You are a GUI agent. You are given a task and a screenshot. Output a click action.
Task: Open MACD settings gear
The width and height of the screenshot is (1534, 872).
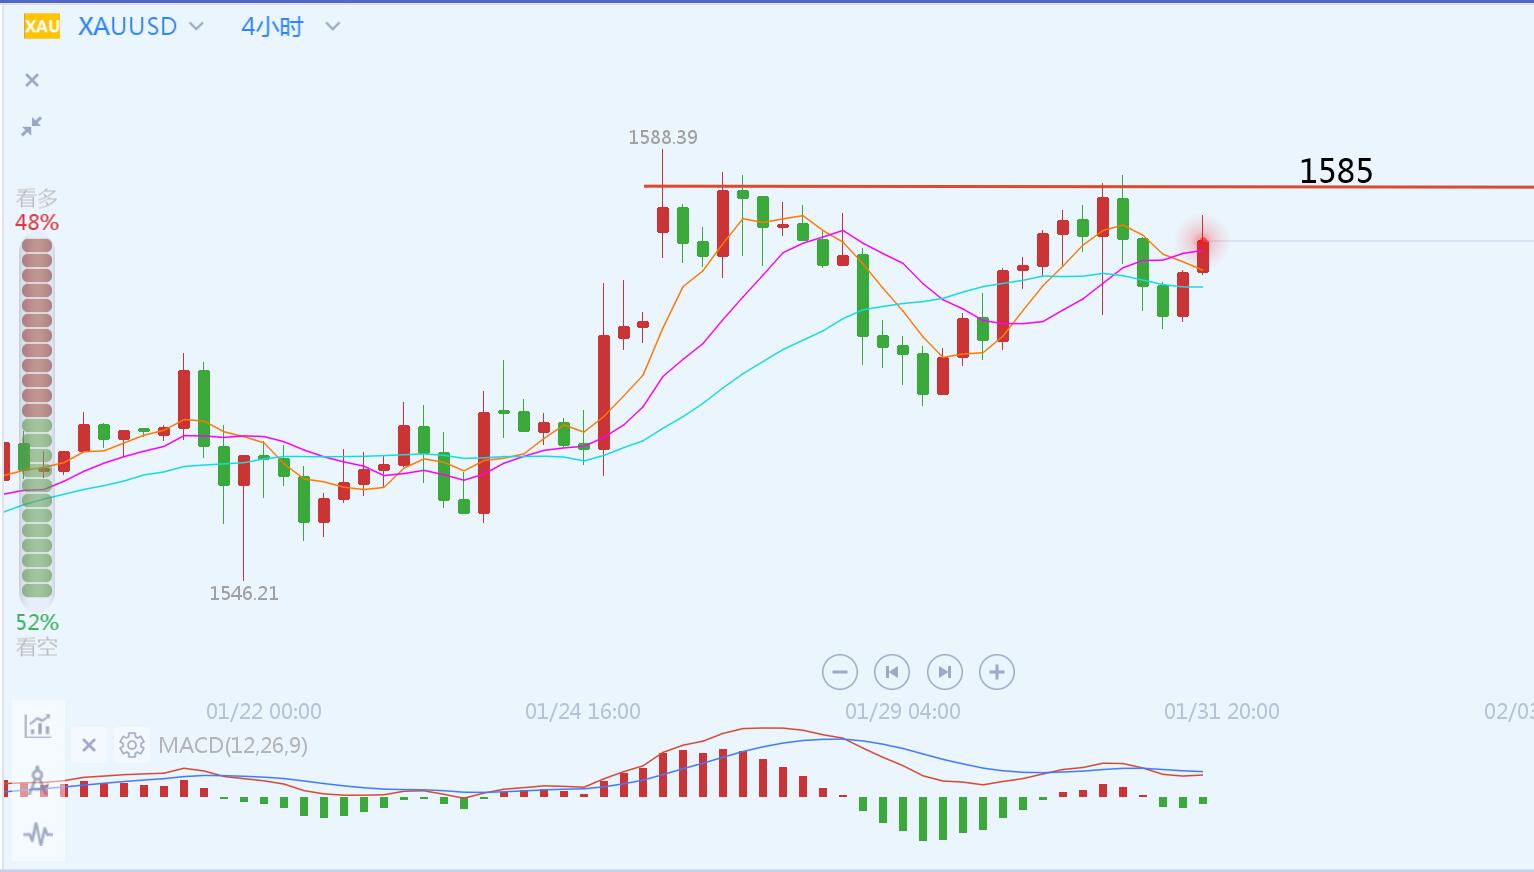[131, 745]
